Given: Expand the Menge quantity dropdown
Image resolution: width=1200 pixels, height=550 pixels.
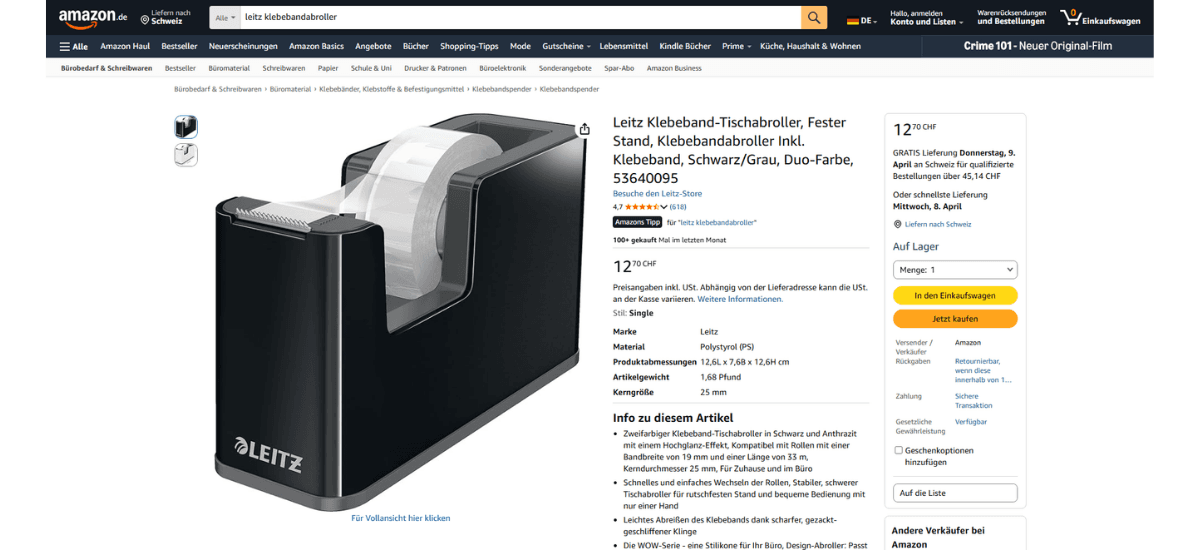Looking at the screenshot, I should [x=955, y=270].
